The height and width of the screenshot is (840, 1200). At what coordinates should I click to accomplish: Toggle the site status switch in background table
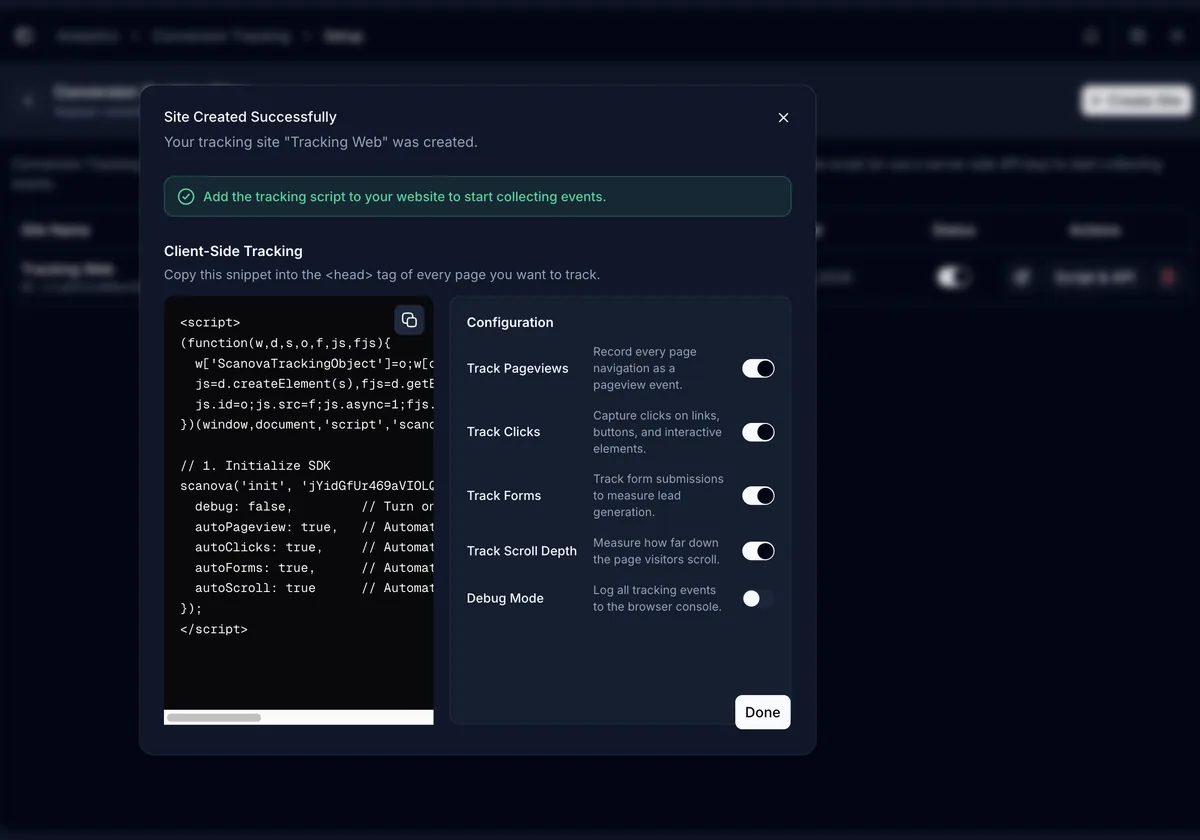(953, 277)
